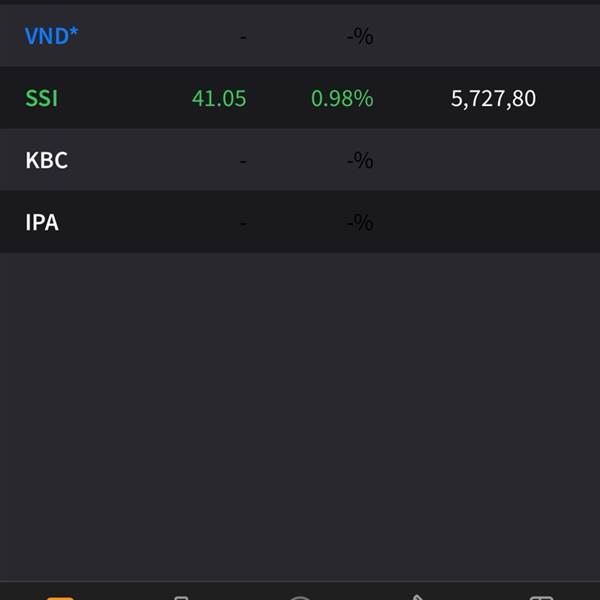
Task: Tap the center bottom navigation bar icon
Action: [300, 596]
